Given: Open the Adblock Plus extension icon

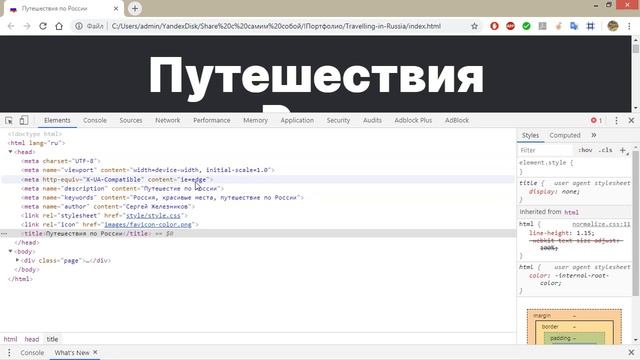Looking at the screenshot, I should pyautogui.click(x=510, y=26).
